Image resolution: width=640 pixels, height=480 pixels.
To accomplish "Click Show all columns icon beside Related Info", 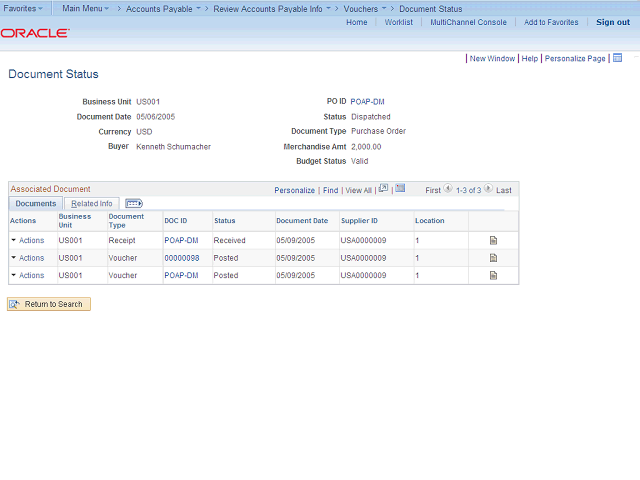I will (134, 203).
